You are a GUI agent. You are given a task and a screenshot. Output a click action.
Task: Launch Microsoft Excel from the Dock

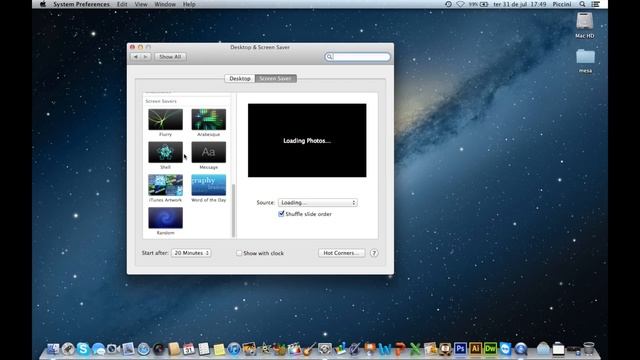click(x=415, y=349)
